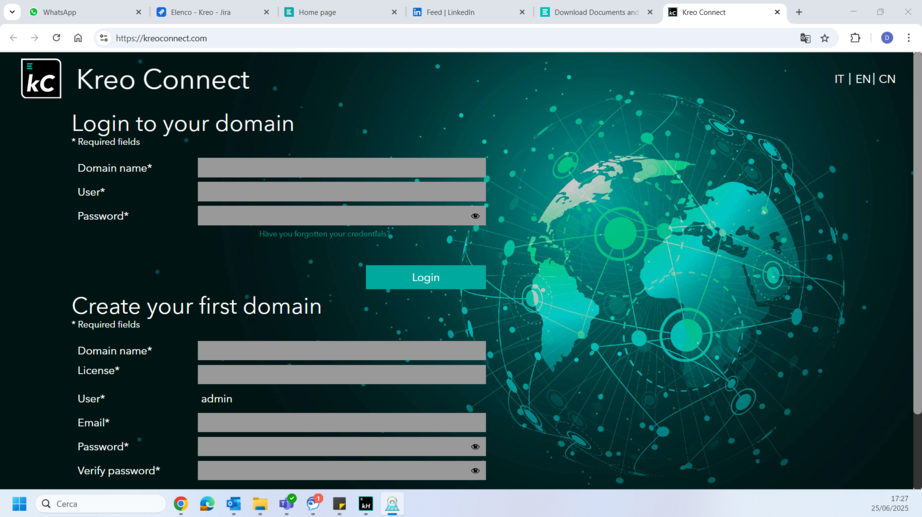Click the login Domain name input field

click(x=341, y=168)
